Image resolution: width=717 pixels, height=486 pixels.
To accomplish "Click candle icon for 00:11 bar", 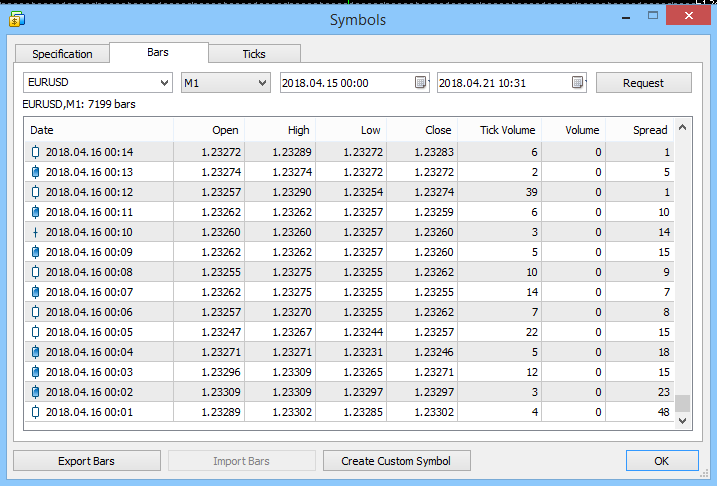I will click(x=35, y=212).
